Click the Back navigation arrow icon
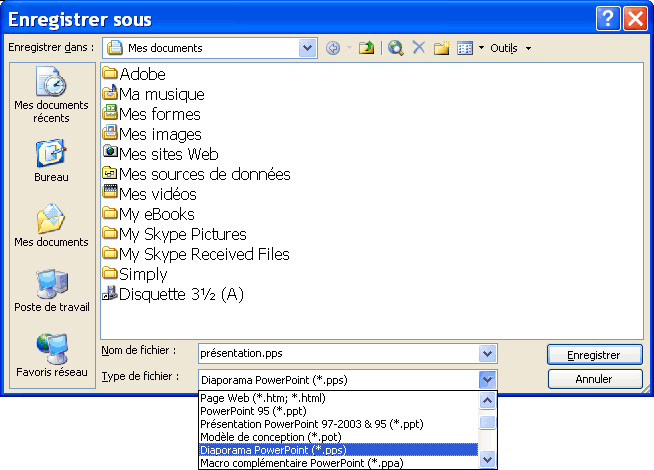The width and height of the screenshot is (654, 470). click(x=333, y=48)
